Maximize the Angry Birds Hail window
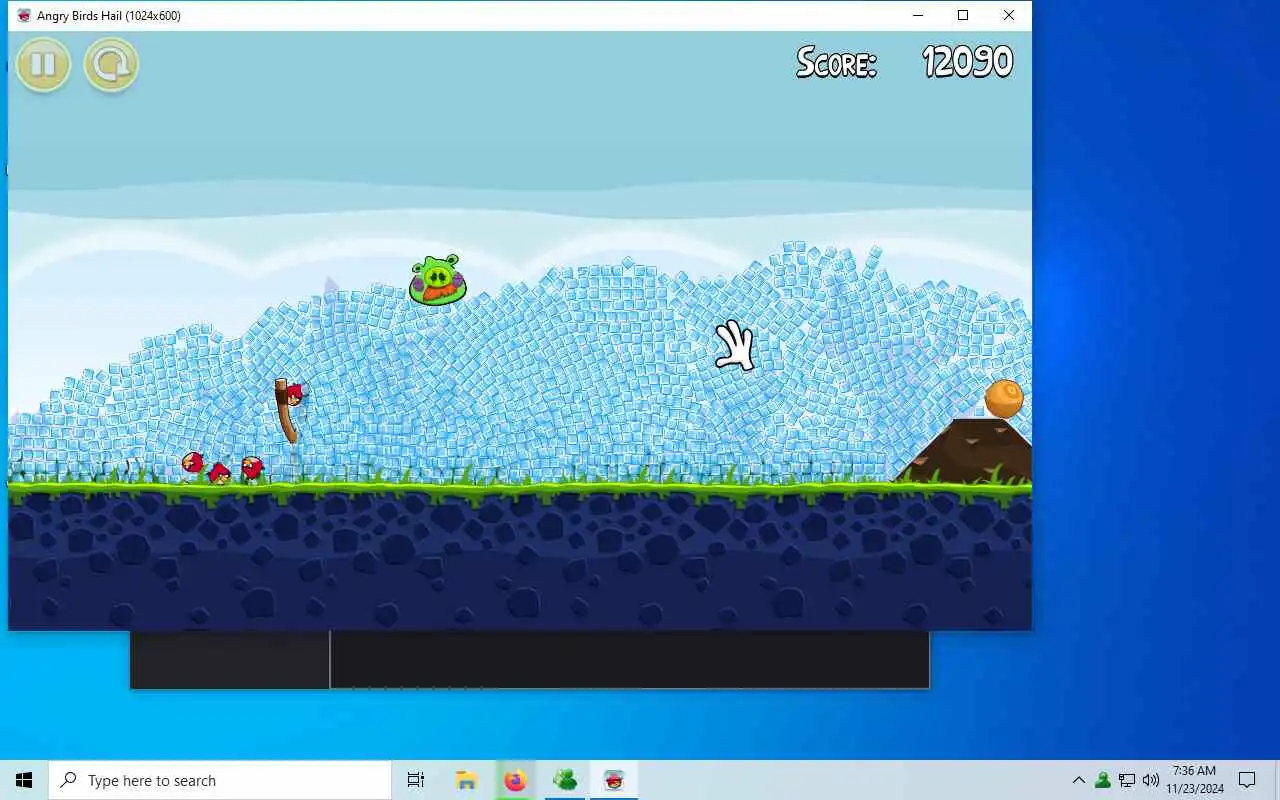The image size is (1280, 800). pos(963,15)
